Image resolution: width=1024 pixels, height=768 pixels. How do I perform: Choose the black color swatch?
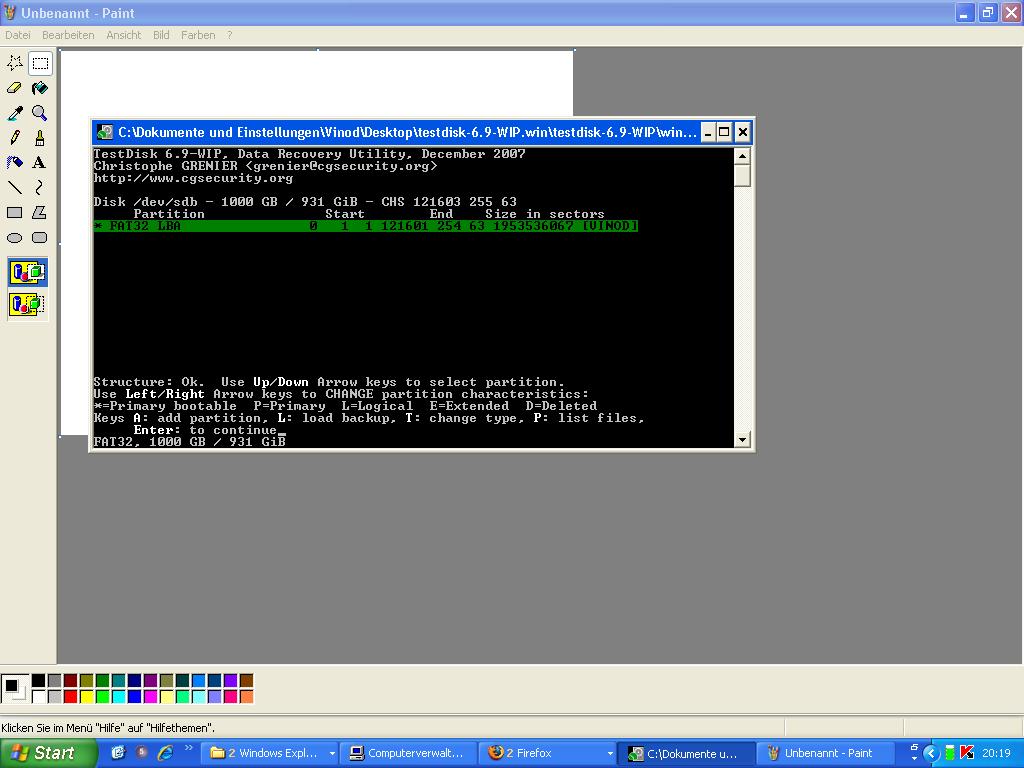pos(39,682)
